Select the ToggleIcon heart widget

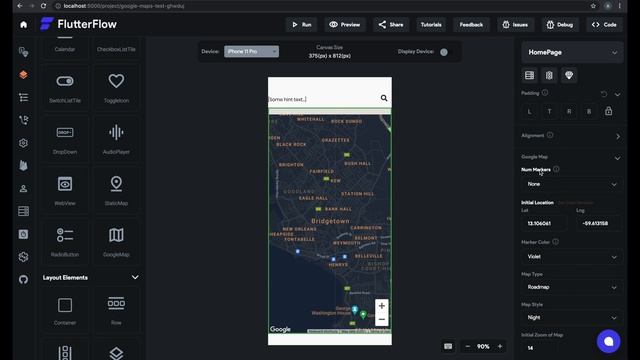[x=116, y=88]
